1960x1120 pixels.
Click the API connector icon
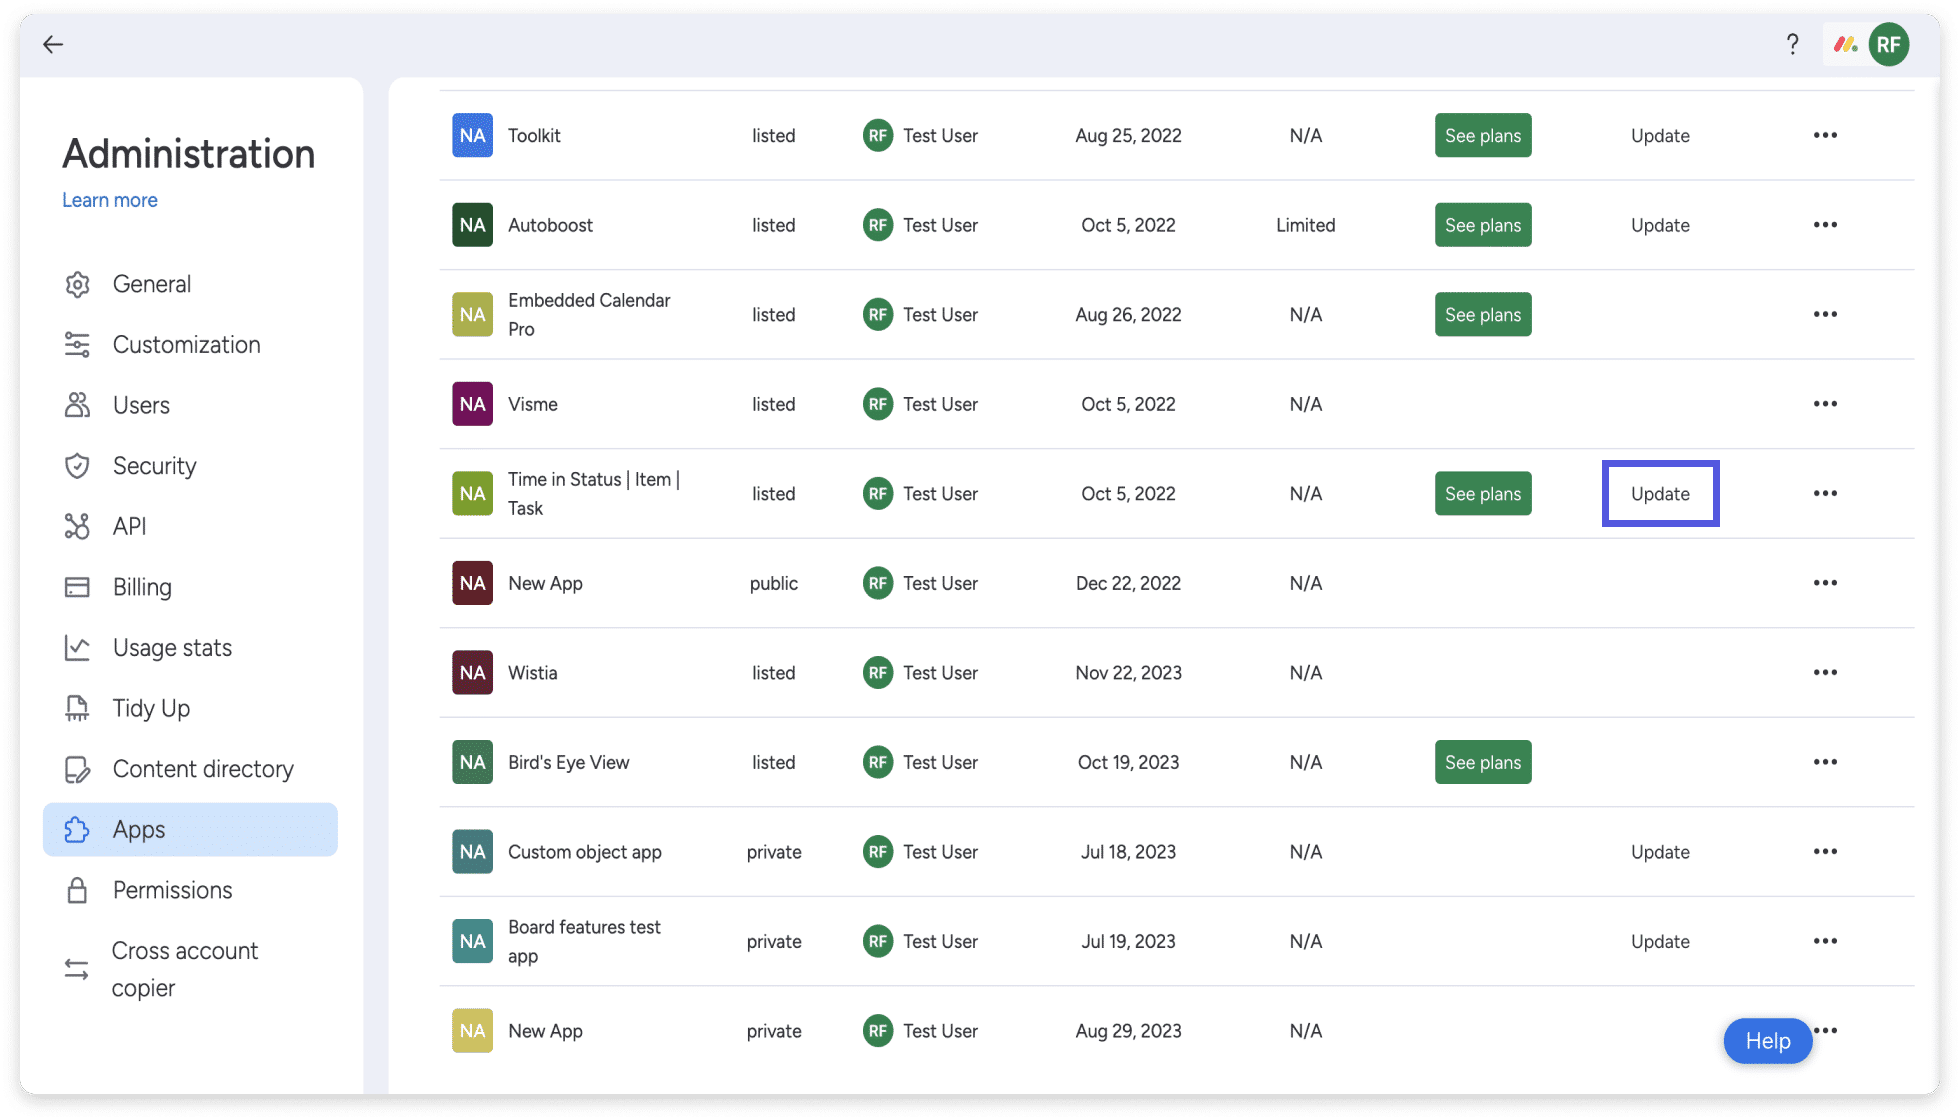tap(78, 526)
